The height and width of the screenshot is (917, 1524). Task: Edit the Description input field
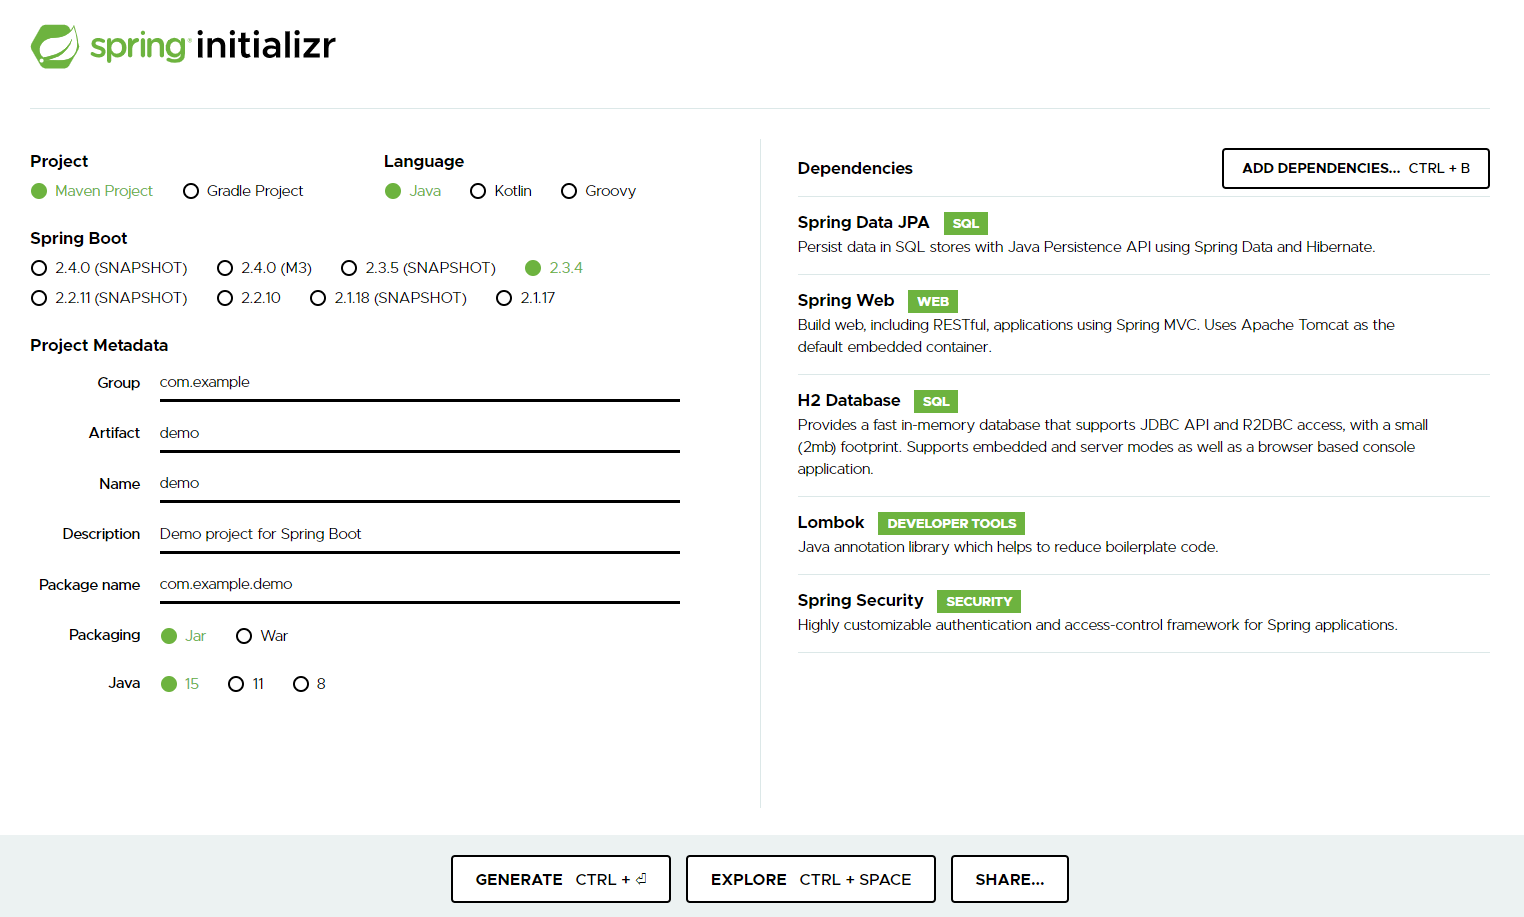click(x=420, y=535)
